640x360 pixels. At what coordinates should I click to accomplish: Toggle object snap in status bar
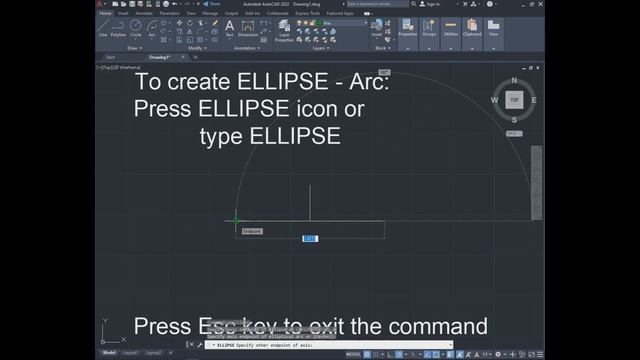pyautogui.click(x=436, y=354)
